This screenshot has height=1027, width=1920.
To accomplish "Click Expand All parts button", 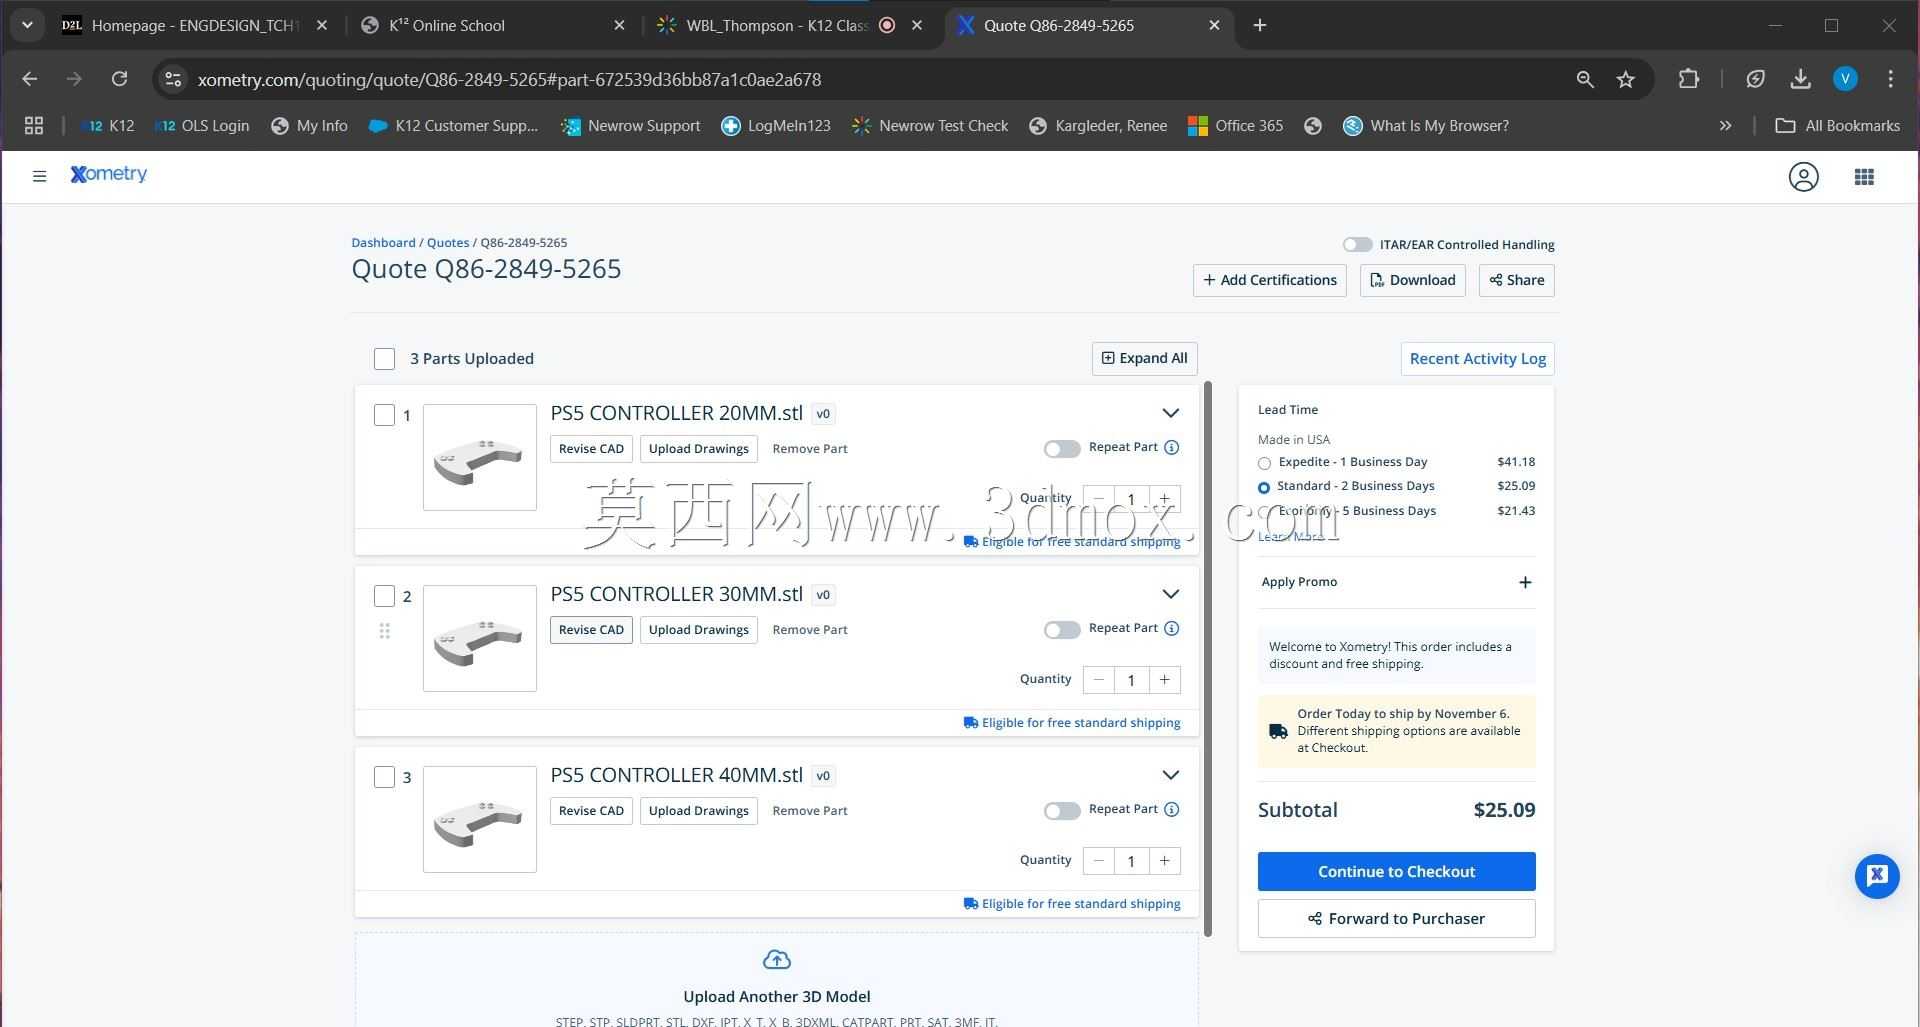I will [x=1144, y=359].
